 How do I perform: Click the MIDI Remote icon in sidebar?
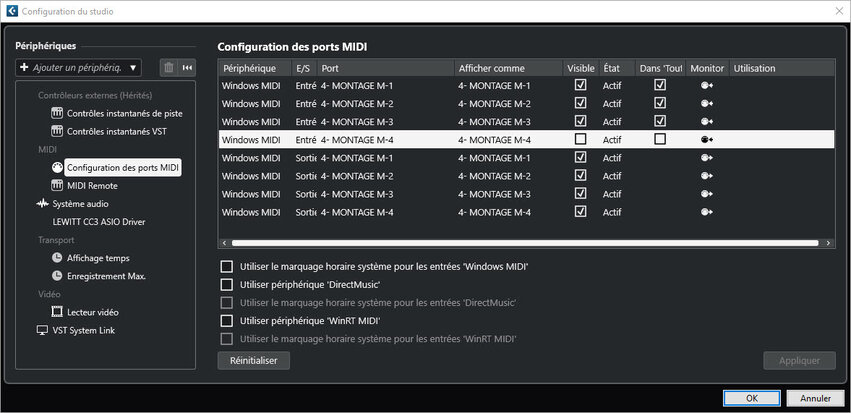click(x=57, y=185)
